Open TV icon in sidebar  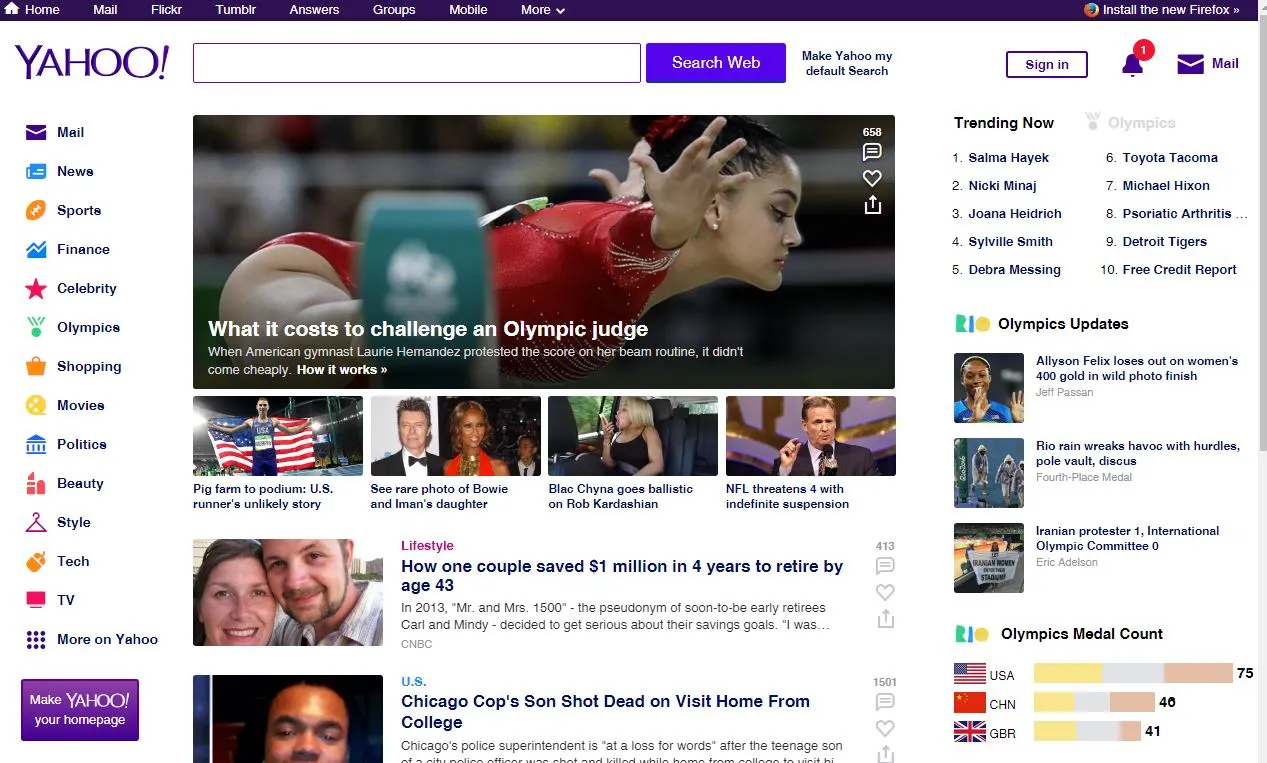[x=36, y=600]
